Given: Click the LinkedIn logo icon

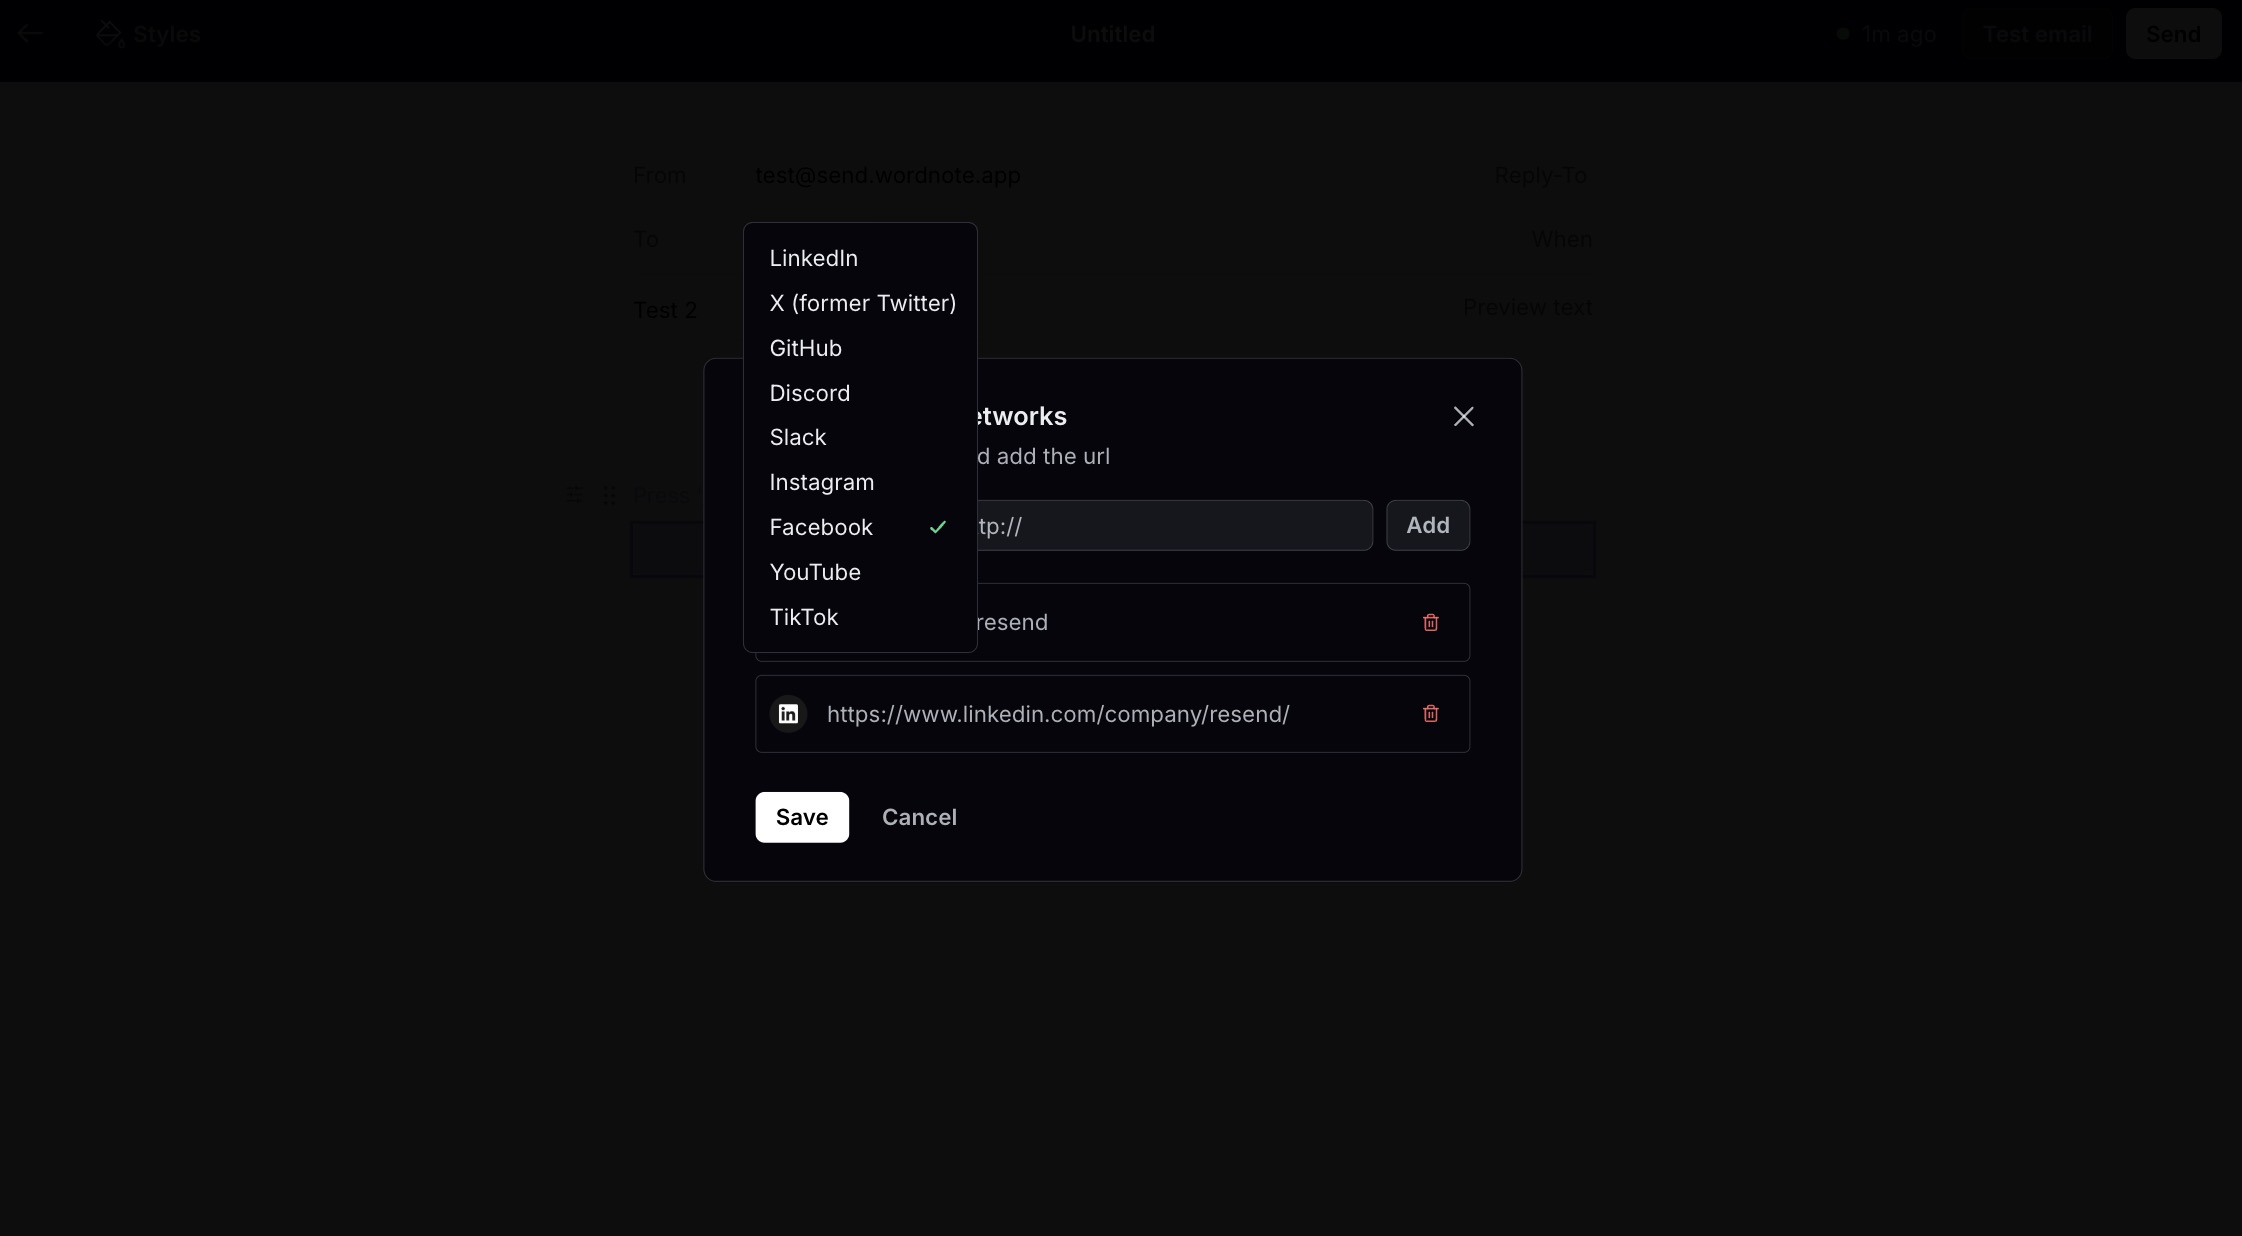Looking at the screenshot, I should click(788, 714).
